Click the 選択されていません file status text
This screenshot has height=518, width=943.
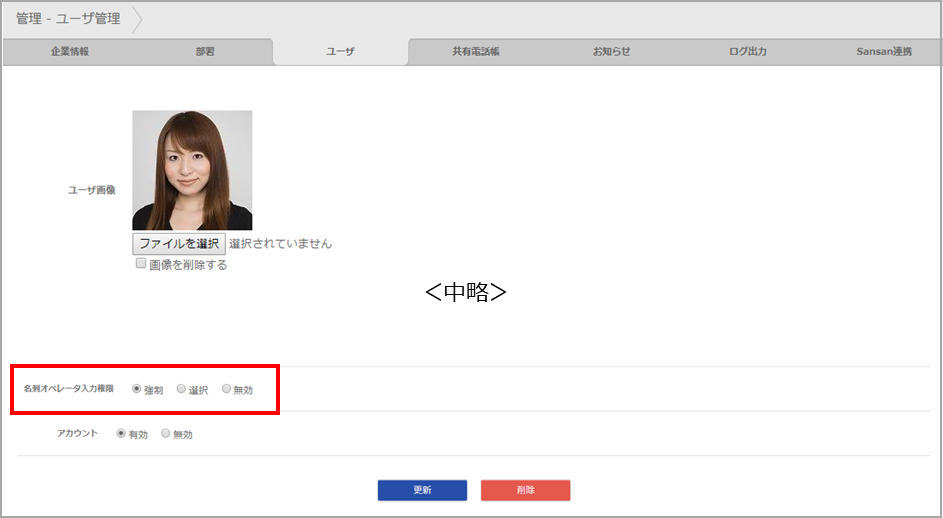pos(280,243)
